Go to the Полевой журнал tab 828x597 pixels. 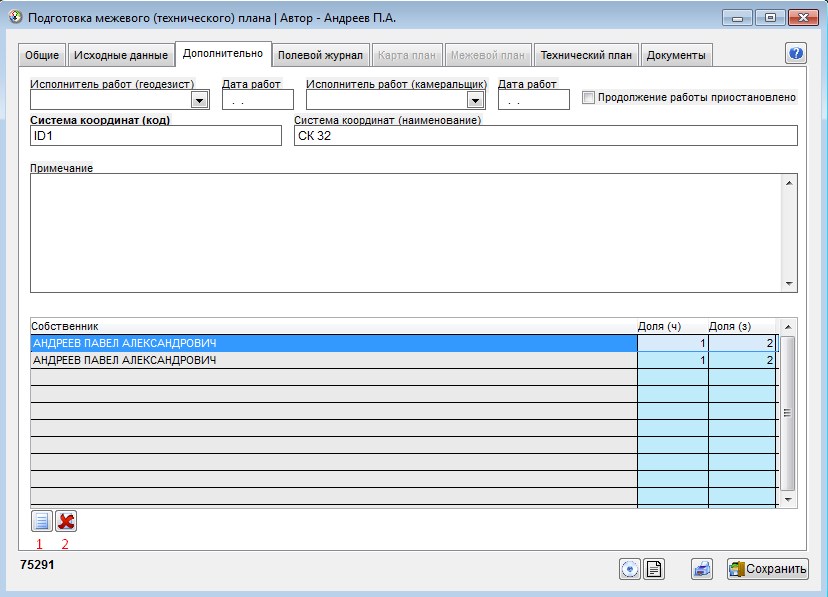tap(320, 55)
